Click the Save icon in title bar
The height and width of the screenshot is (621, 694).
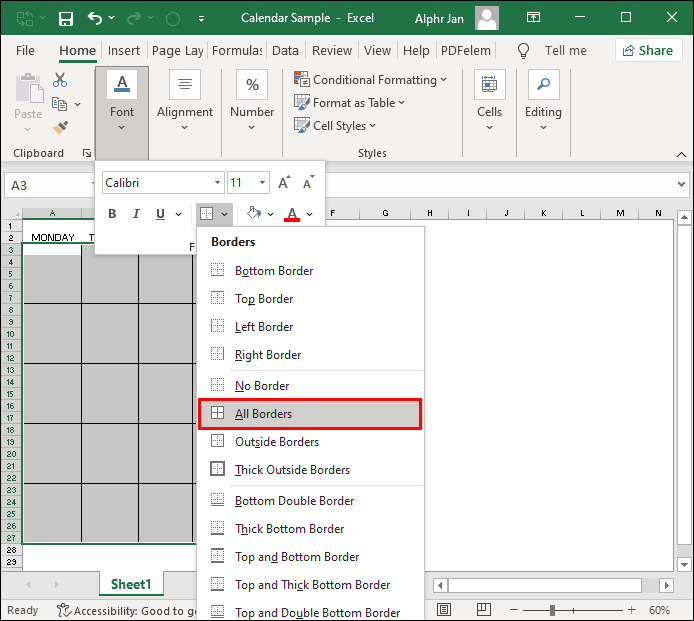[66, 19]
